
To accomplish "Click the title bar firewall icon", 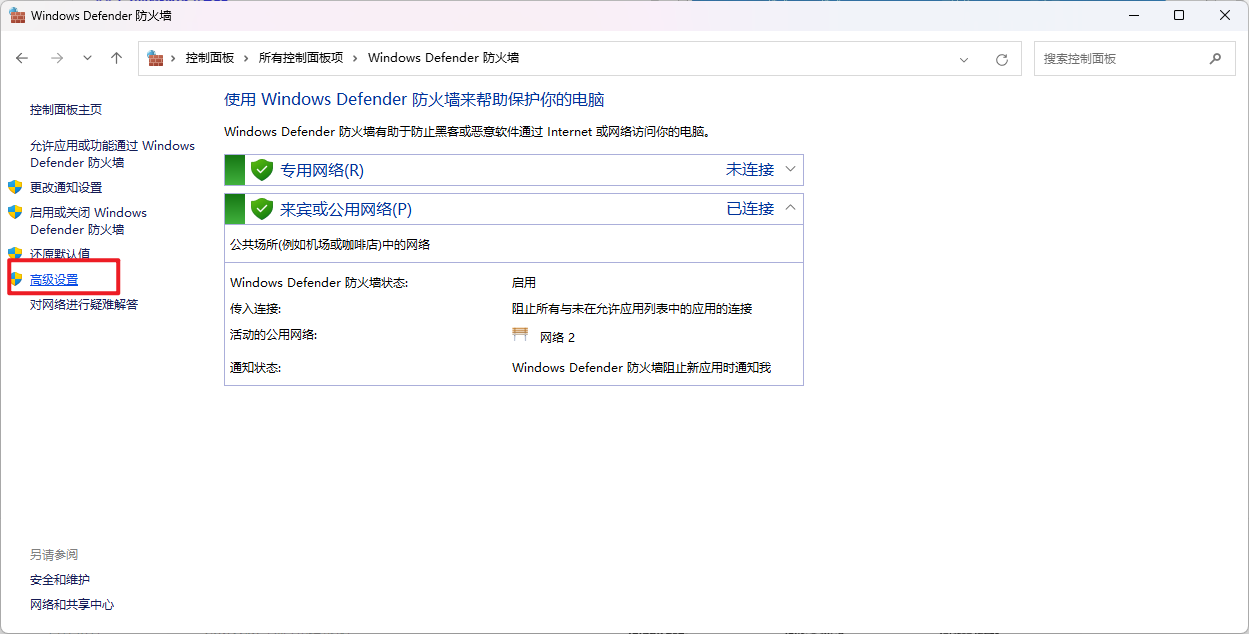I will [17, 15].
